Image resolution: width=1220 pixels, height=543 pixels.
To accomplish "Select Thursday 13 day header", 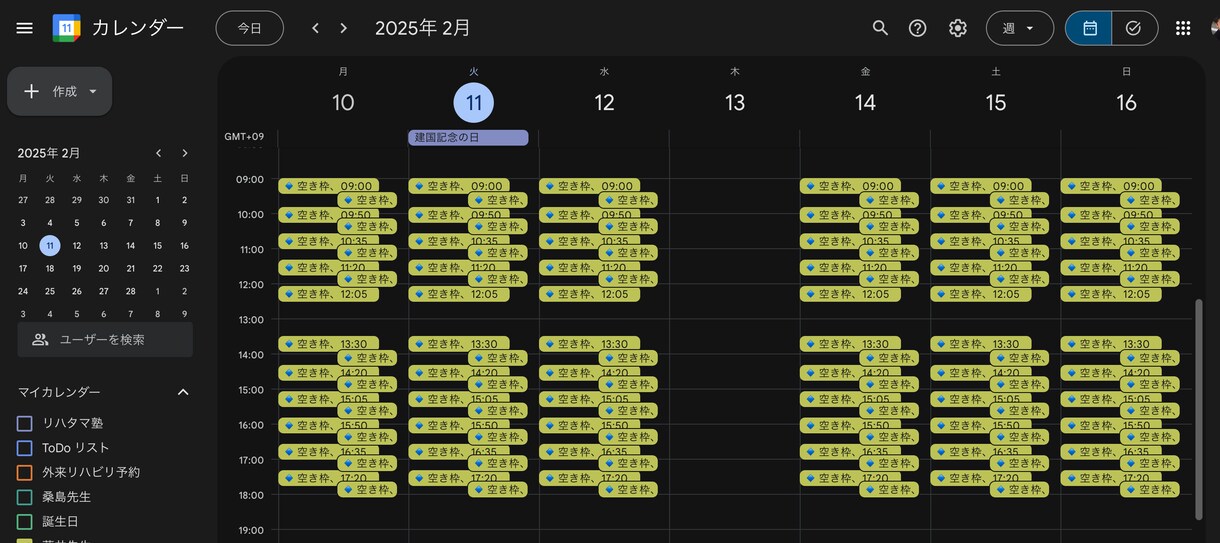I will [x=735, y=102].
